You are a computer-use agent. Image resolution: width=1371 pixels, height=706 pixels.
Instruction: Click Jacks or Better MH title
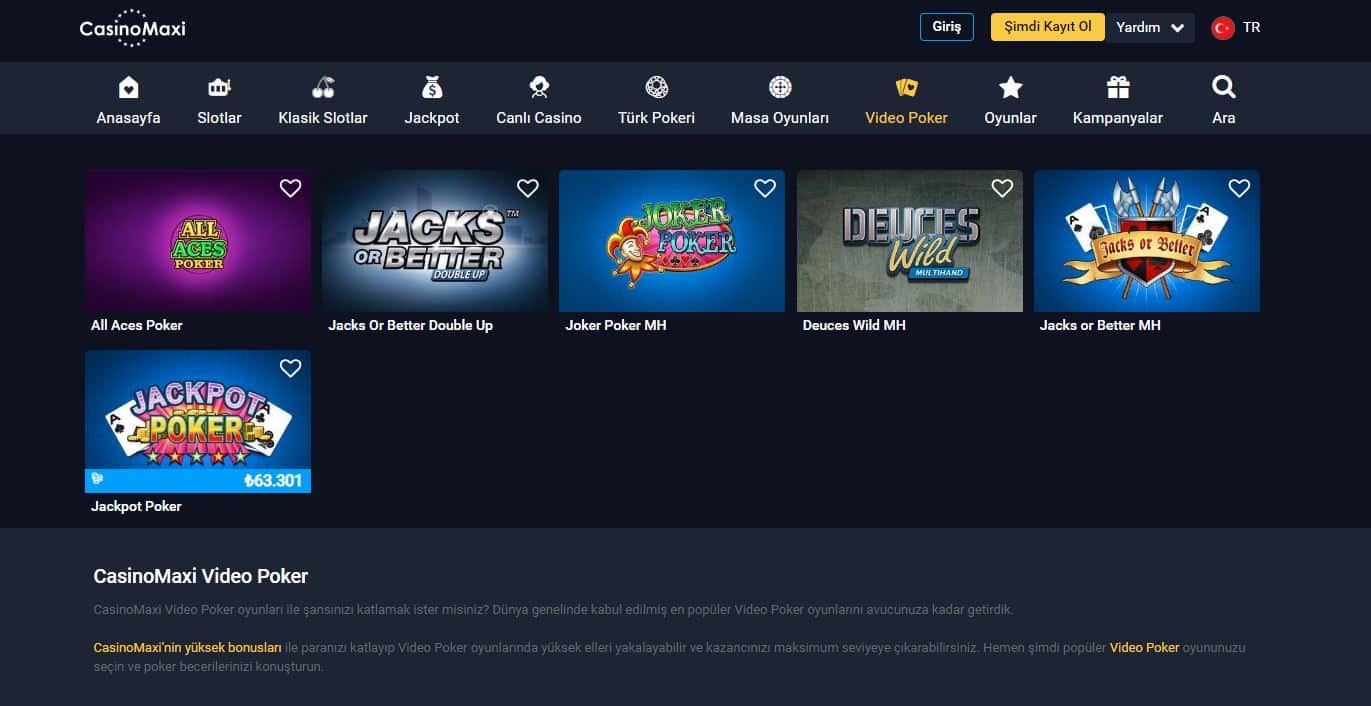pos(1100,325)
